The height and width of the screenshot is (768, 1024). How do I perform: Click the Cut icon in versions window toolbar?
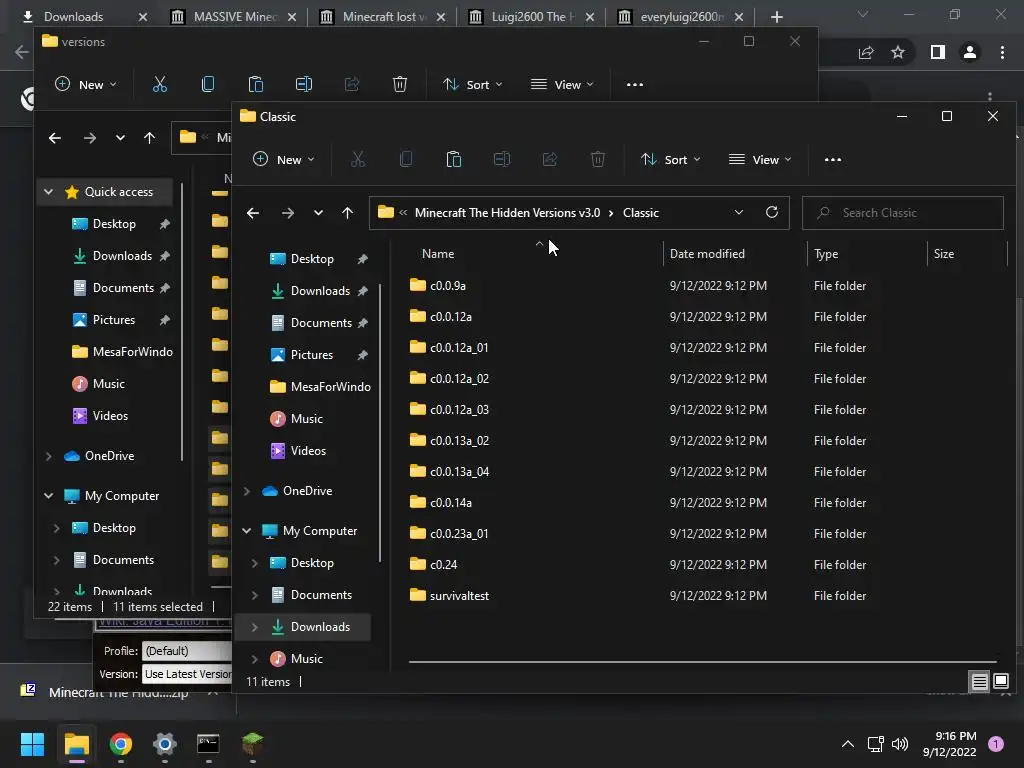coord(160,84)
